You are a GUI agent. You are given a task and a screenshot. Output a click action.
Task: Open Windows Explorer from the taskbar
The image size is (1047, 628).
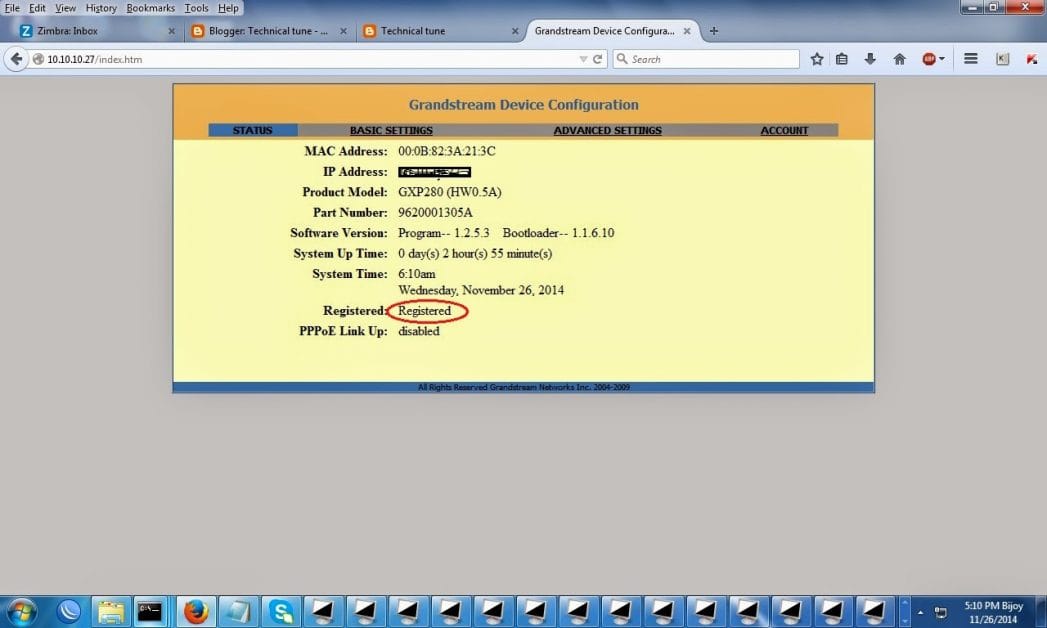coord(110,611)
